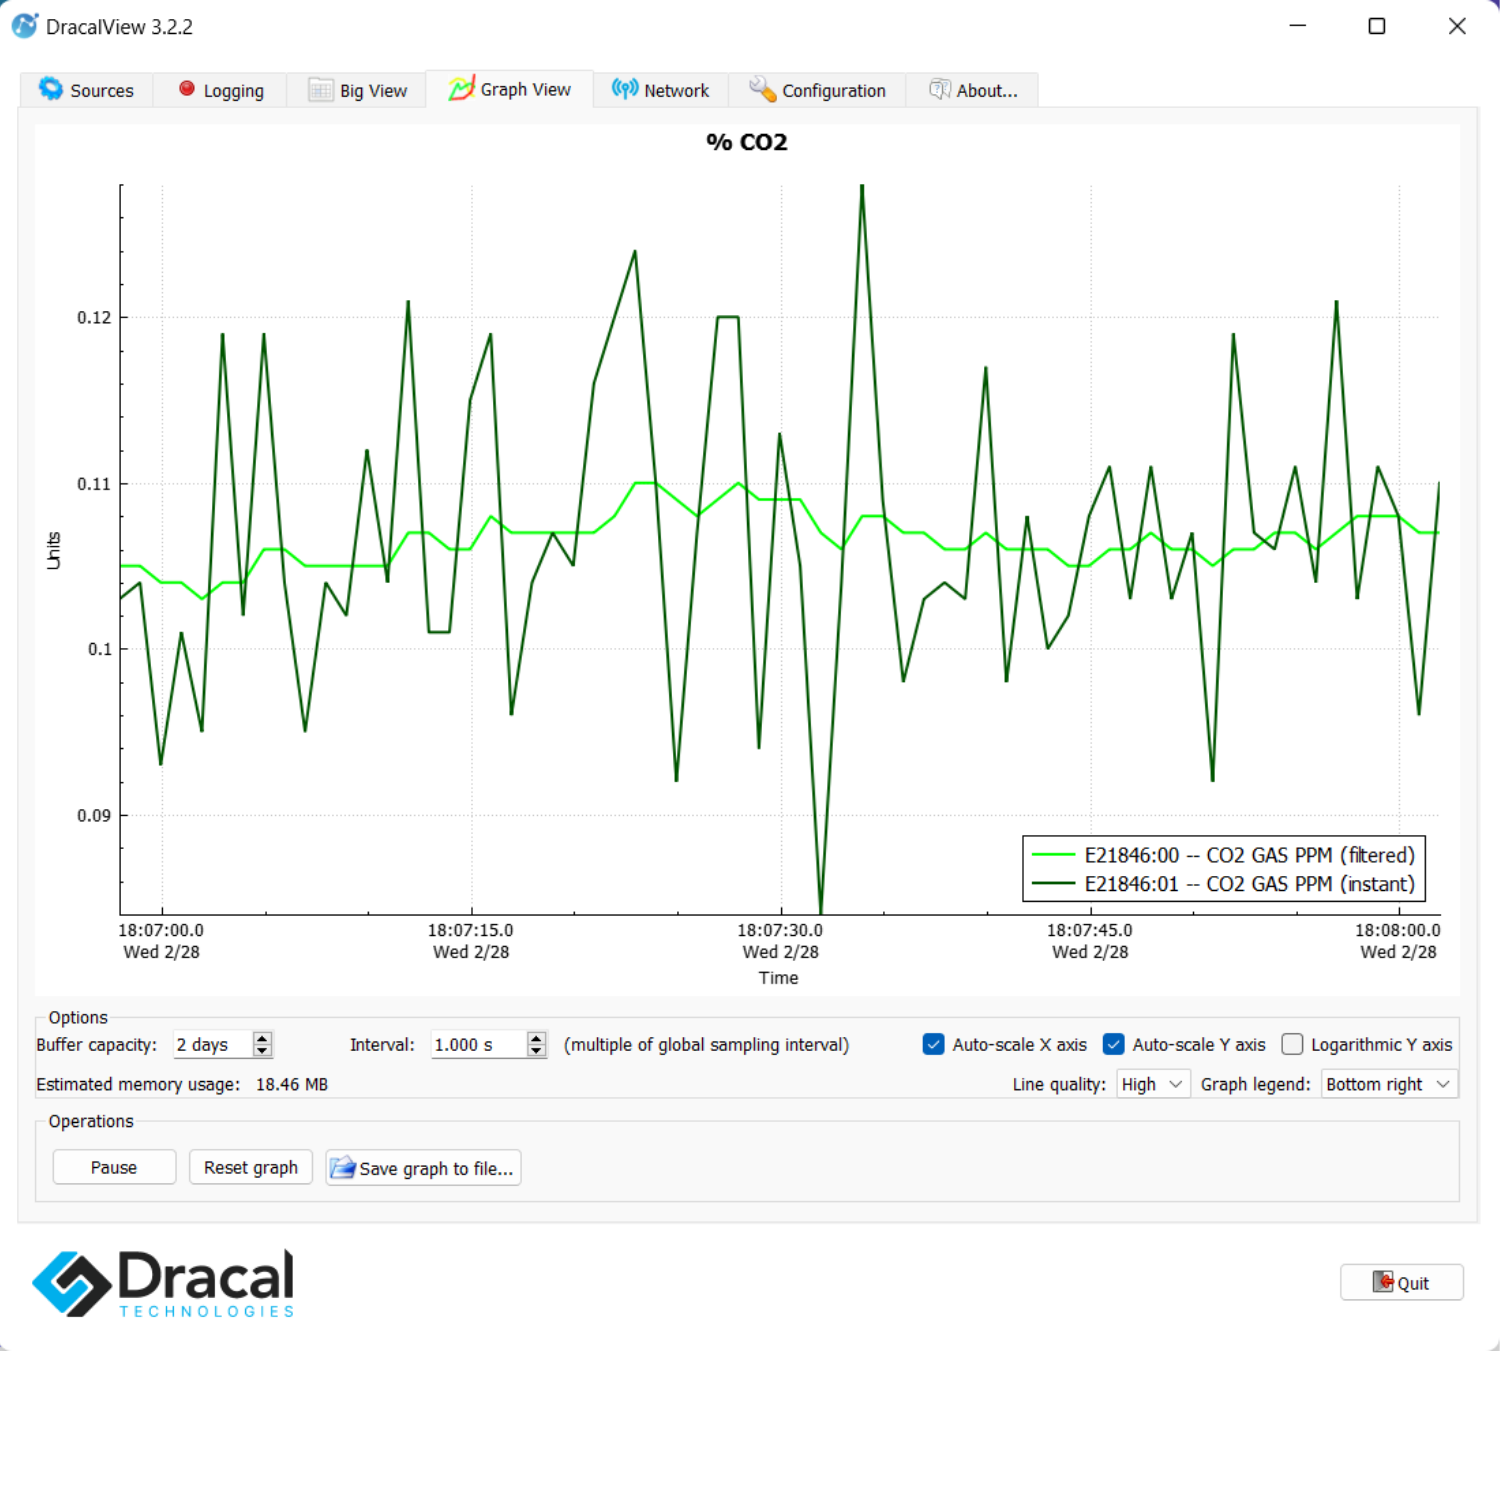Click the Dracal Technologies logo

164,1283
